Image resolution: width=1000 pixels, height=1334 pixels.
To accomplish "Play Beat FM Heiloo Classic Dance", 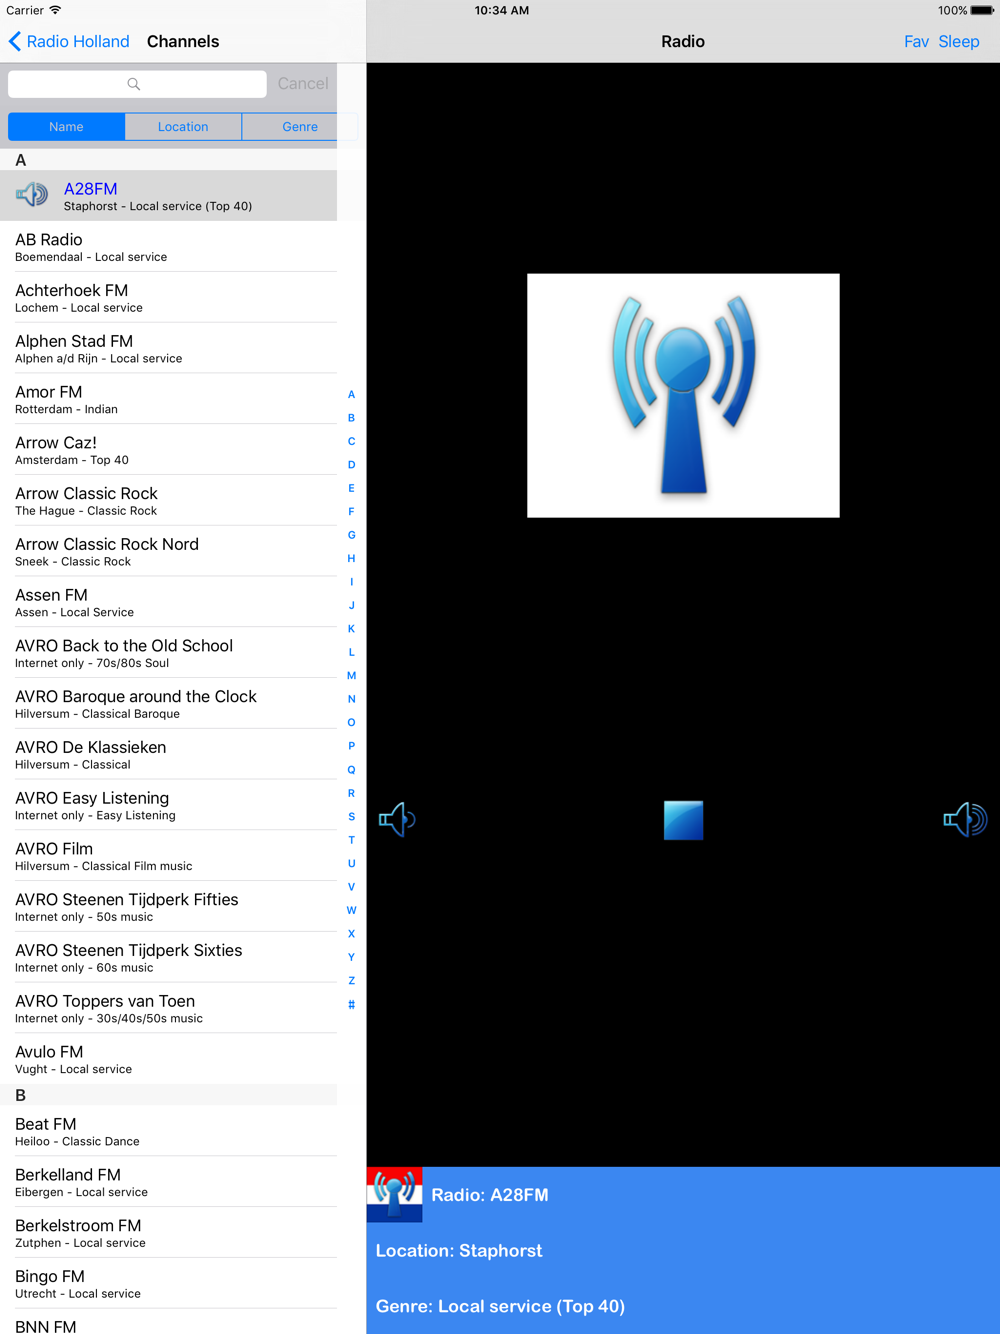I will pyautogui.click(x=168, y=1131).
